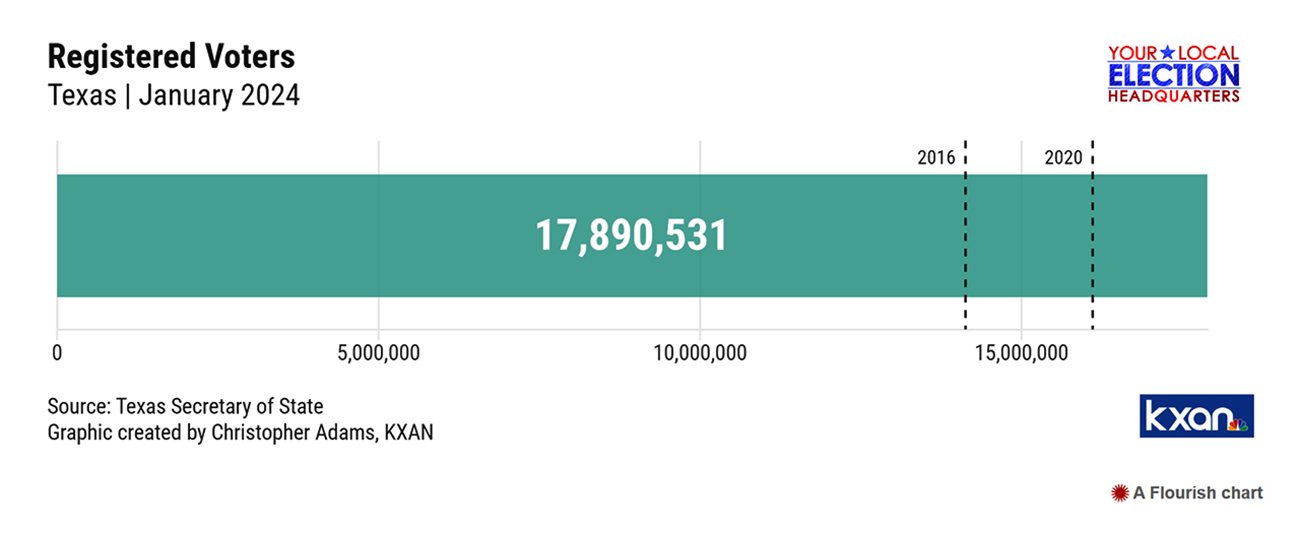Select the 2016 marker label
Screen dimensions: 1300x533
tap(936, 158)
